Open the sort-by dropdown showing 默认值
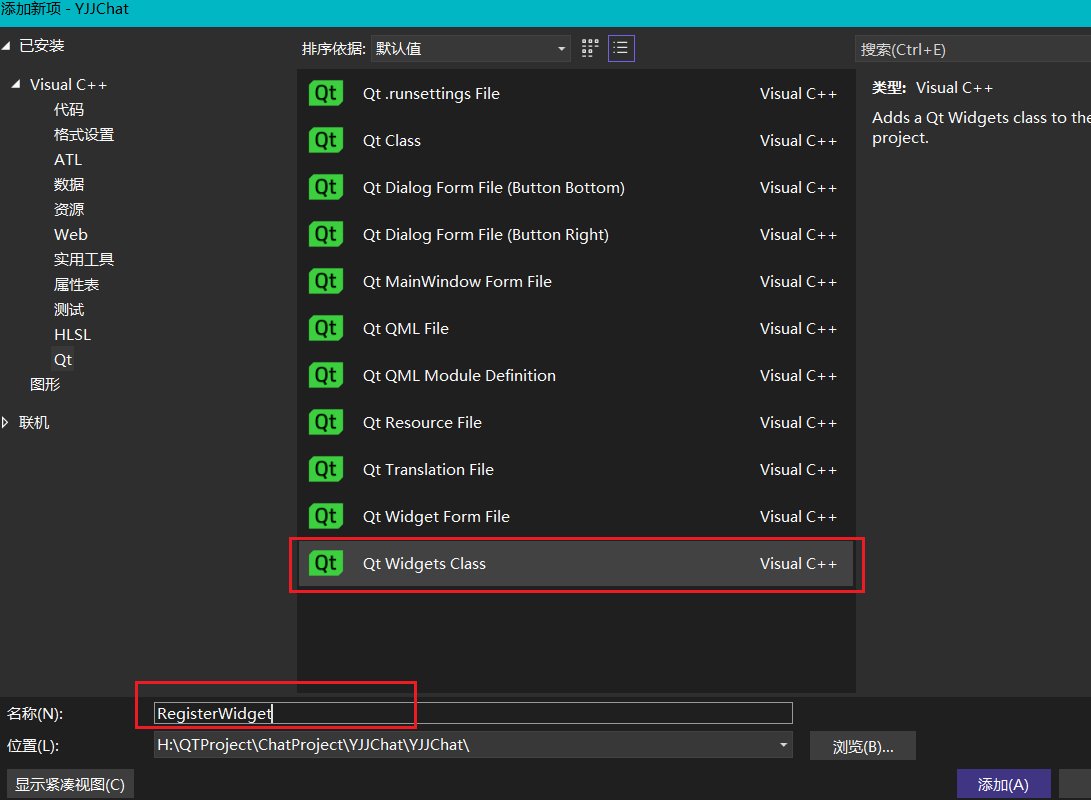This screenshot has width=1091, height=800. tap(470, 49)
